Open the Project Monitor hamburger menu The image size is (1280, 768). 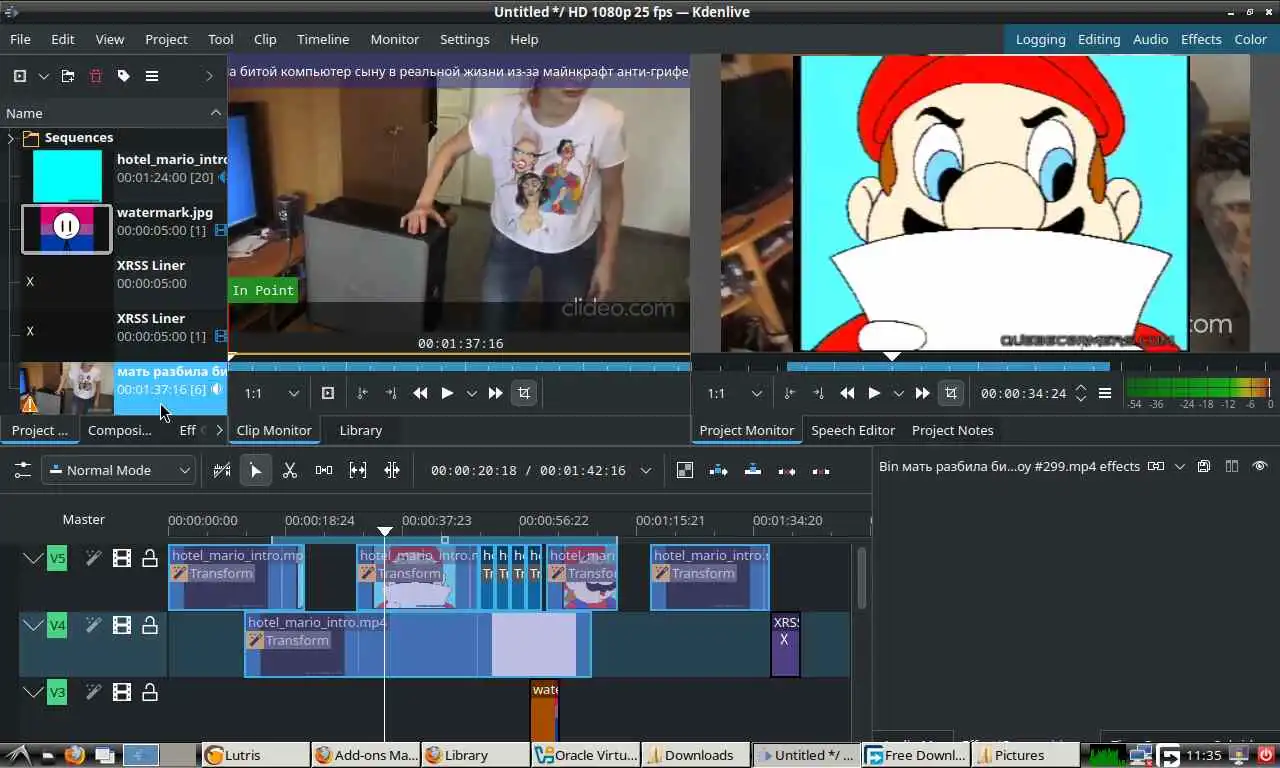pos(1105,394)
